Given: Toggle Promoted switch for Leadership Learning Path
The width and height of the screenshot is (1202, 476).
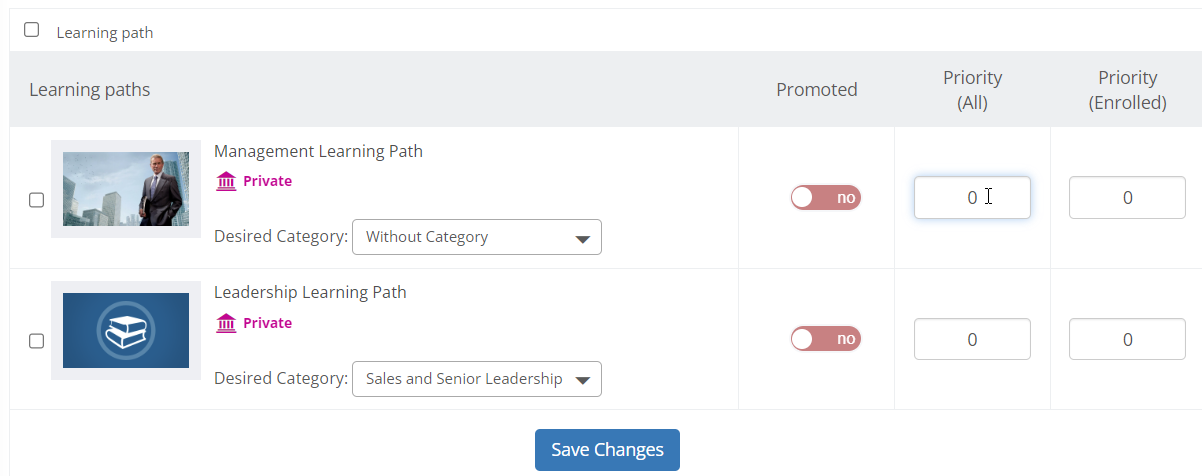Looking at the screenshot, I should click(825, 339).
